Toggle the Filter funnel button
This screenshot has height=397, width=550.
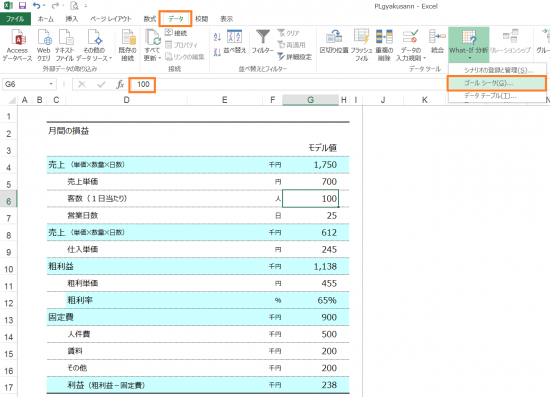tap(262, 42)
